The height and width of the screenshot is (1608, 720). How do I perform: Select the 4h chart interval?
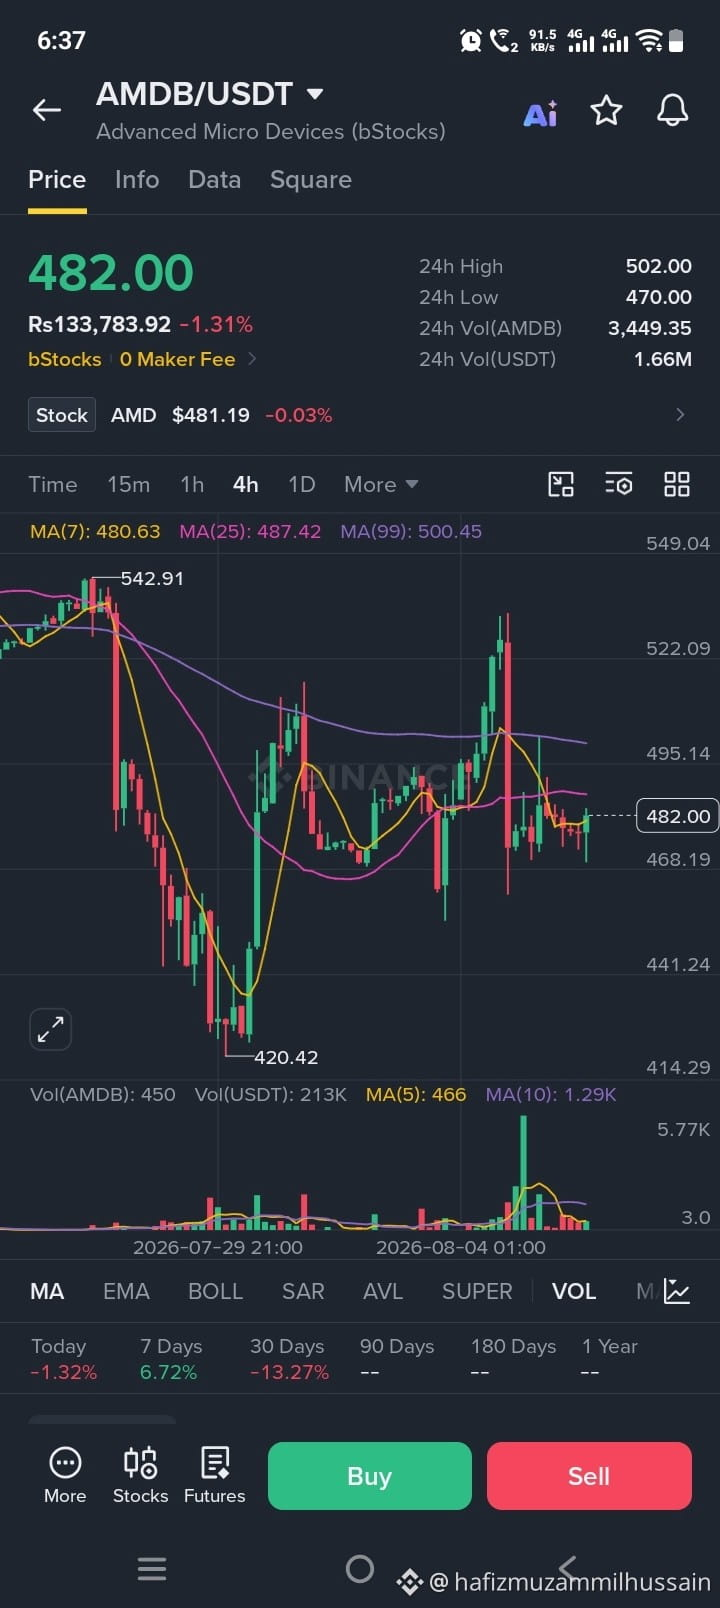point(246,484)
